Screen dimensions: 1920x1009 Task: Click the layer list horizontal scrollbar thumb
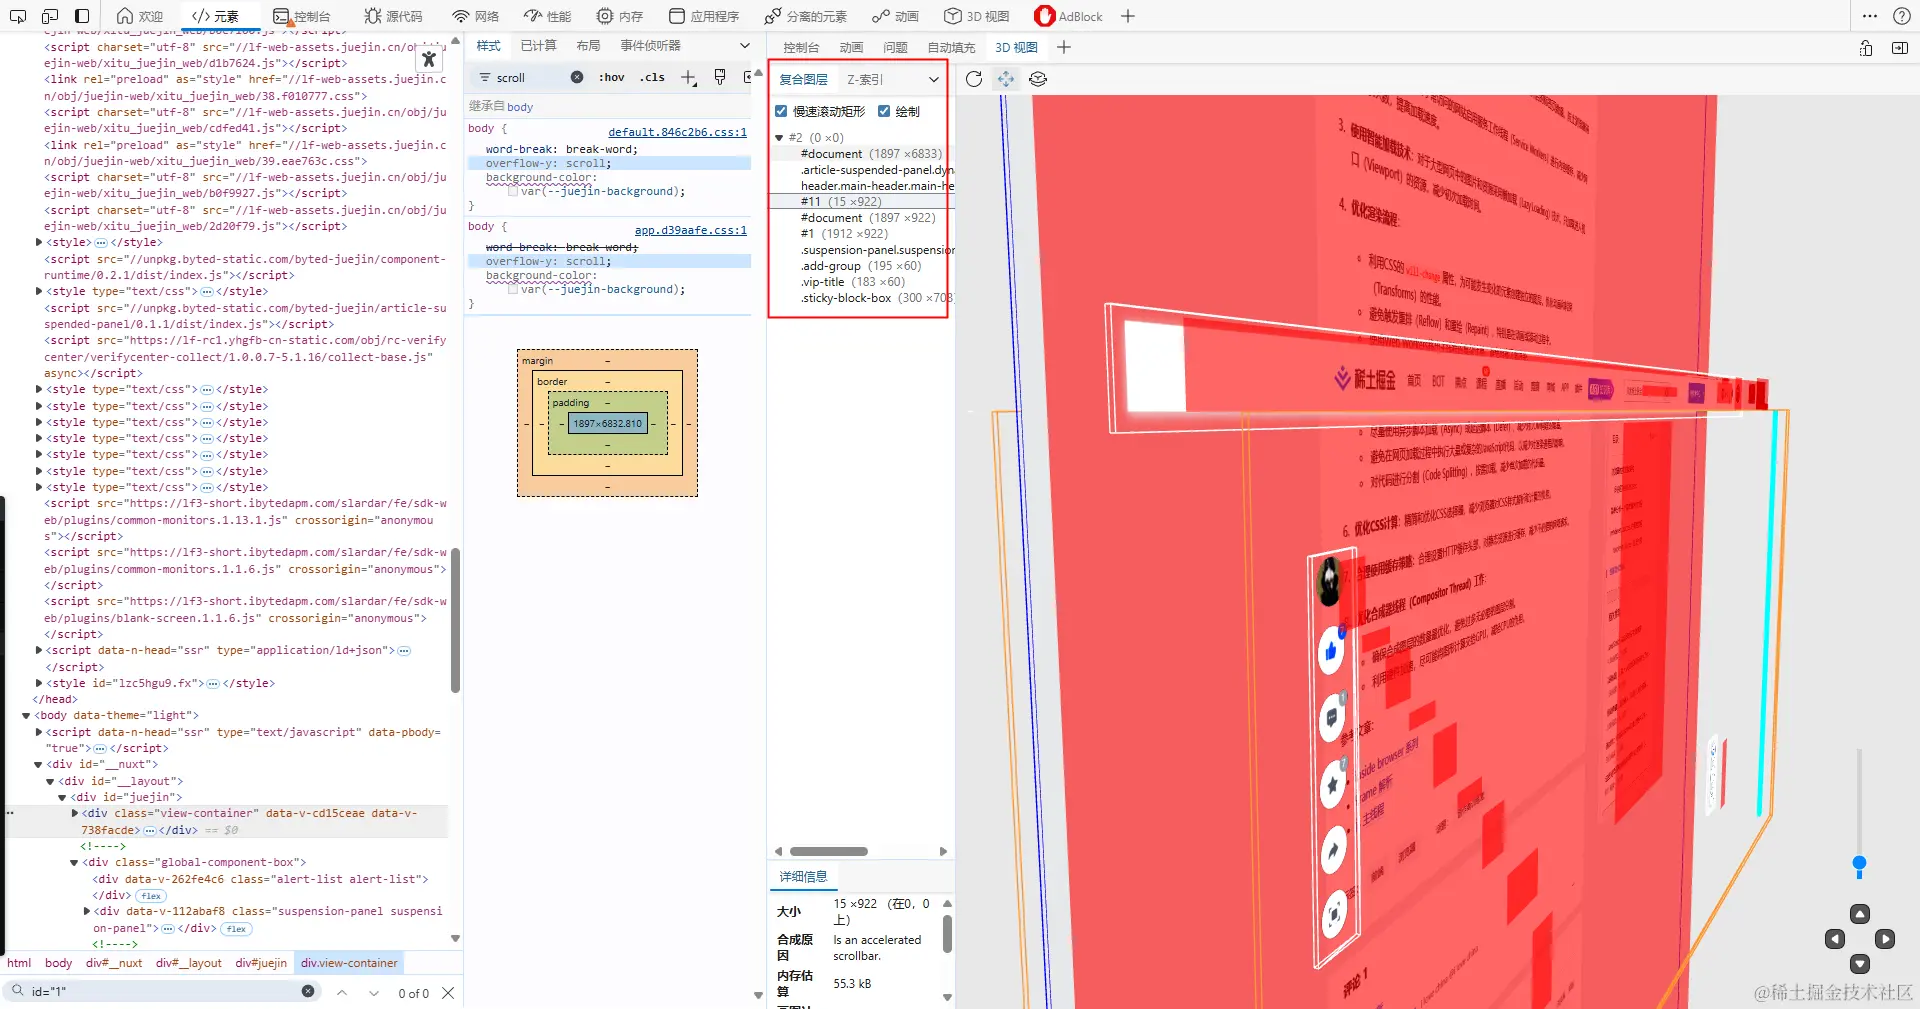[829, 852]
